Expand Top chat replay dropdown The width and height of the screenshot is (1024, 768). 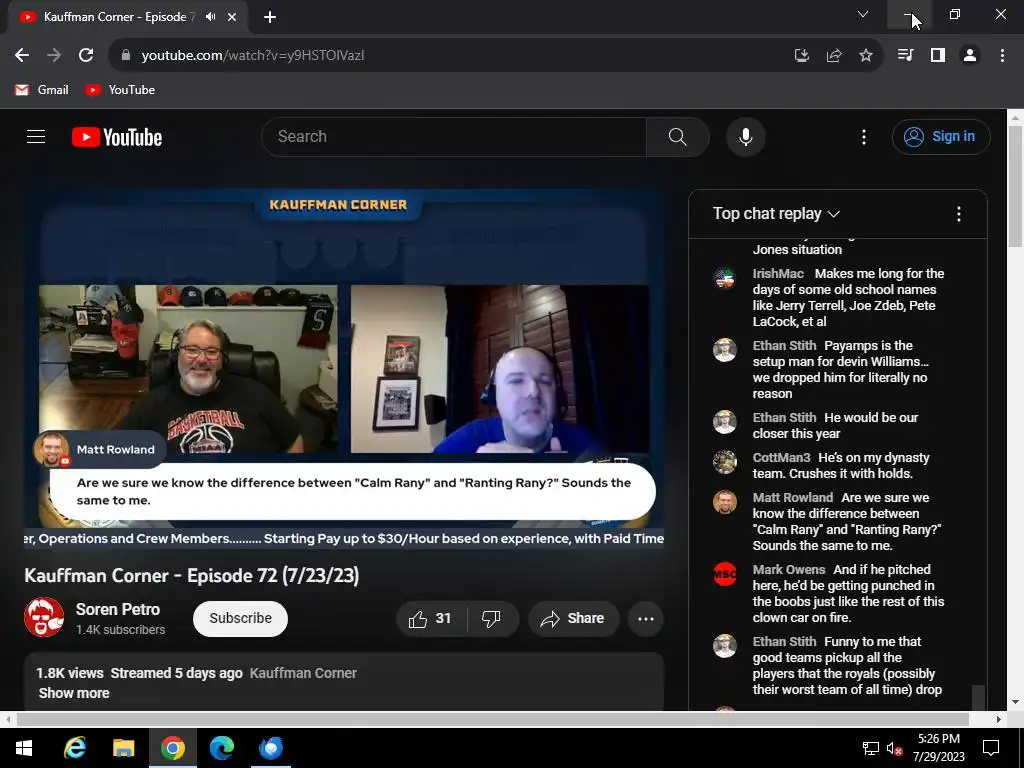tap(776, 214)
